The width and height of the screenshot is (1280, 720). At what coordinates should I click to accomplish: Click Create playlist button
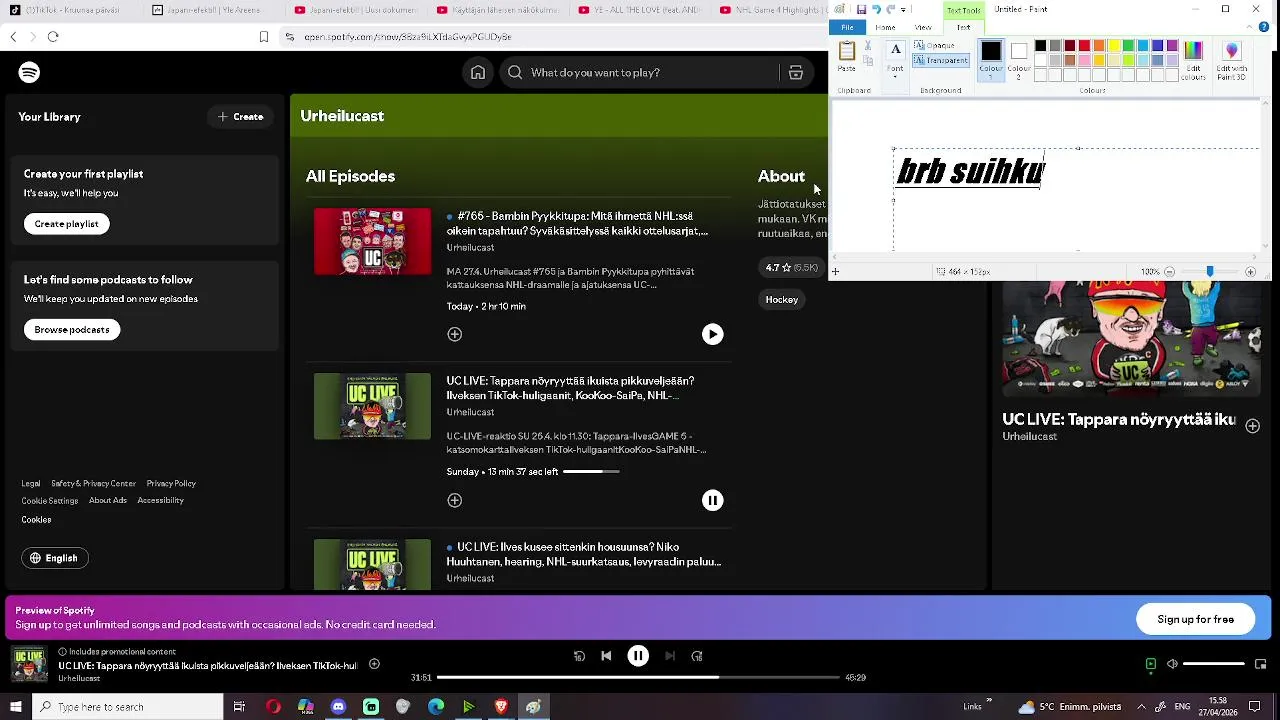(x=67, y=224)
